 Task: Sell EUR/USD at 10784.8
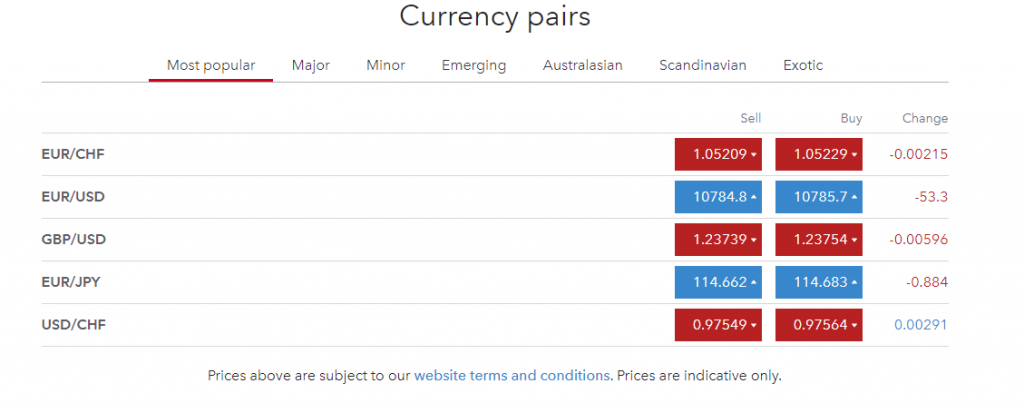(718, 197)
